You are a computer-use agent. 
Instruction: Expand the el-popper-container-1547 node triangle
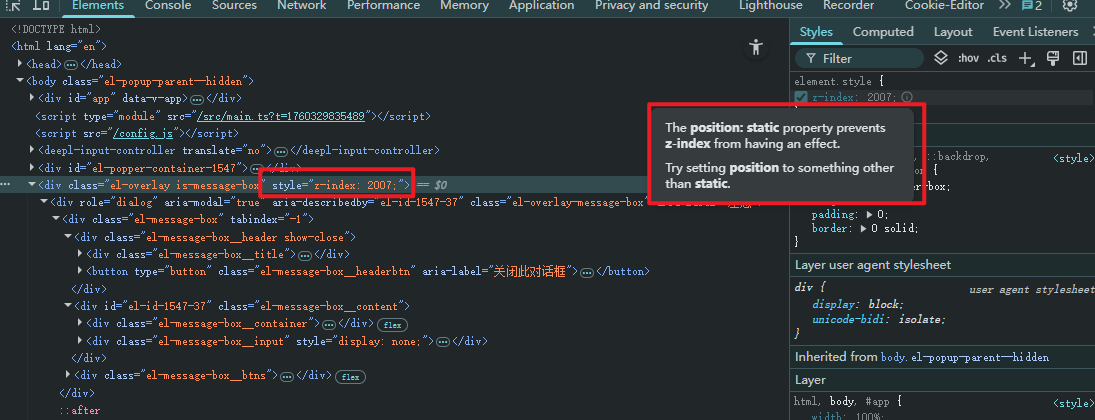coord(32,168)
